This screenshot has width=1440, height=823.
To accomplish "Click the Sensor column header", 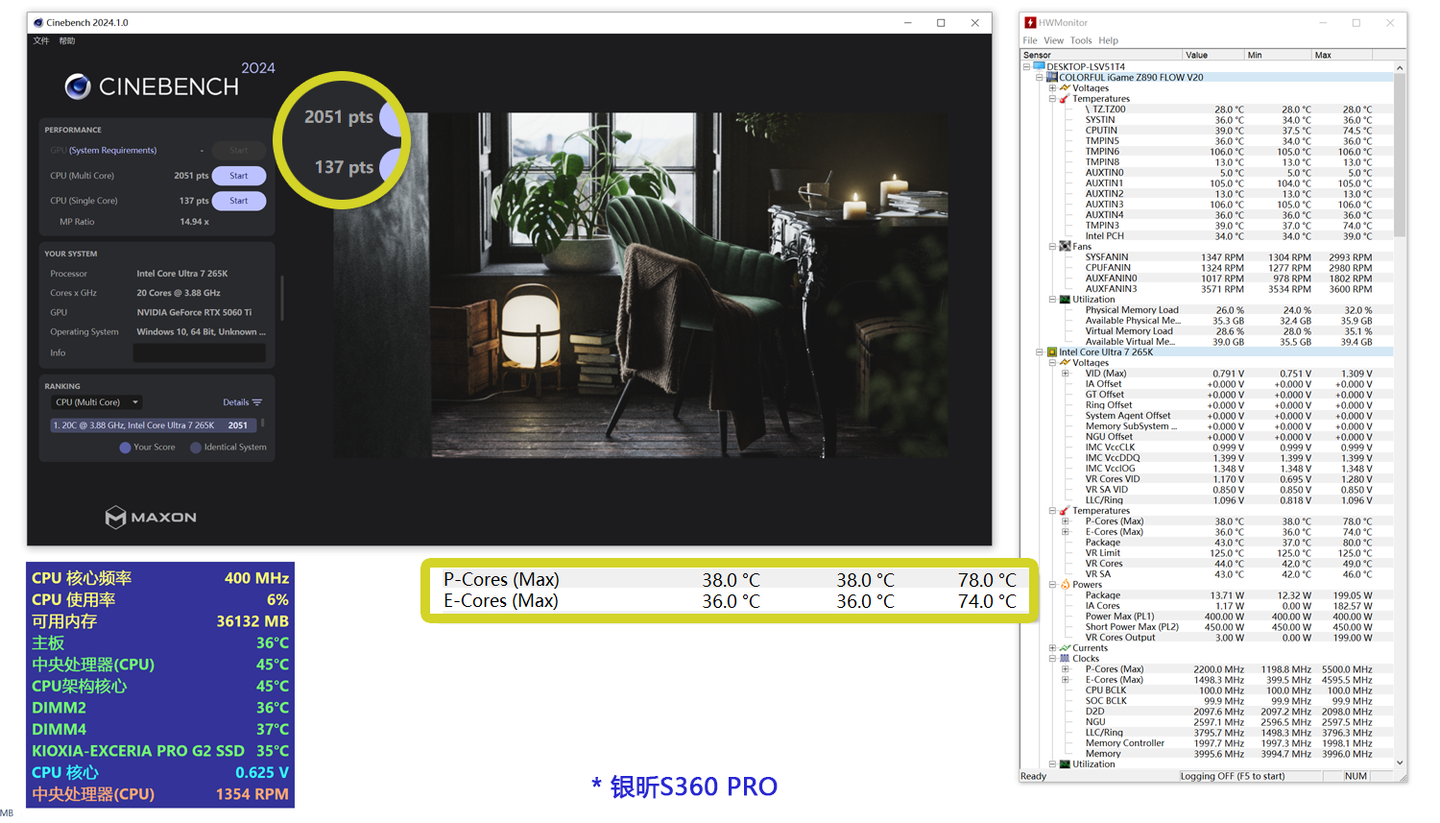I will coord(1101,54).
